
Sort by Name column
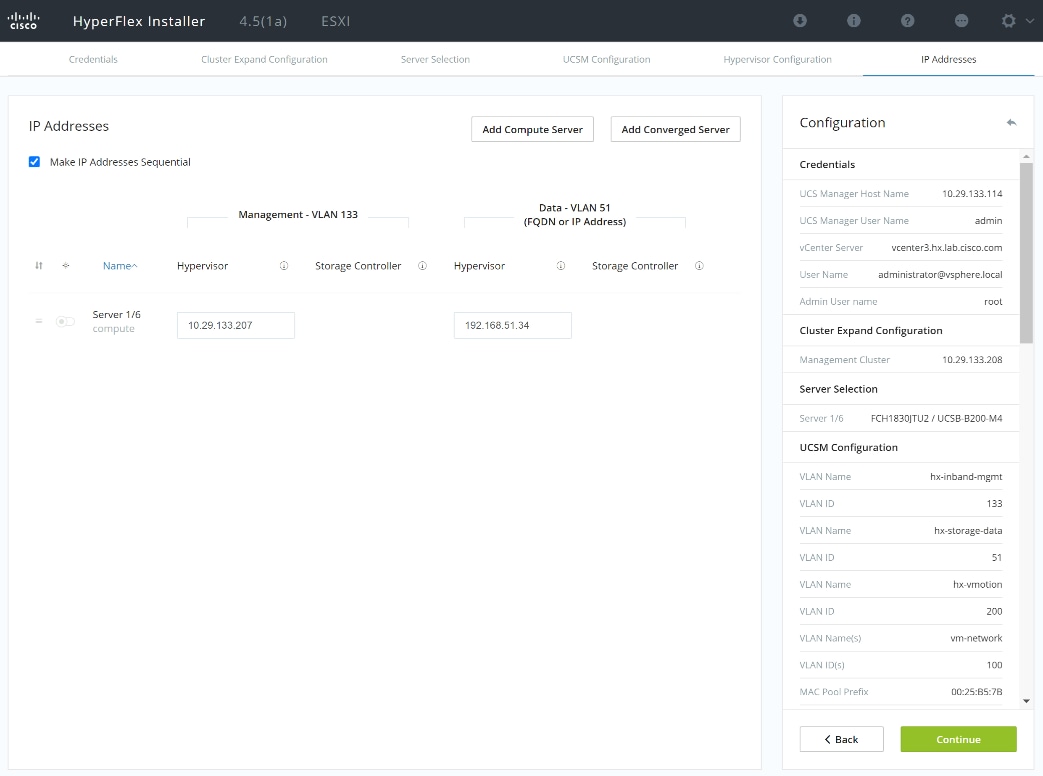(x=120, y=266)
